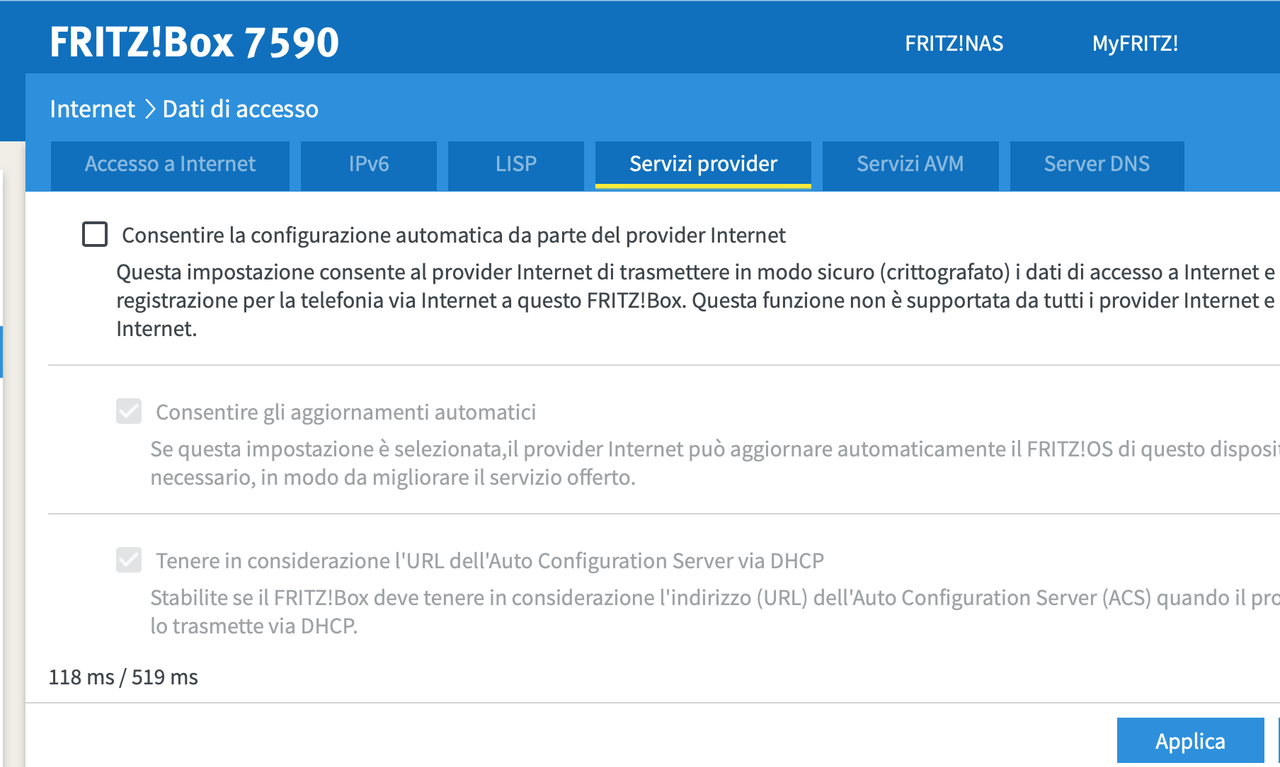Open the IPv6 tab
Viewport: 1280px width, 767px height.
[x=368, y=165]
